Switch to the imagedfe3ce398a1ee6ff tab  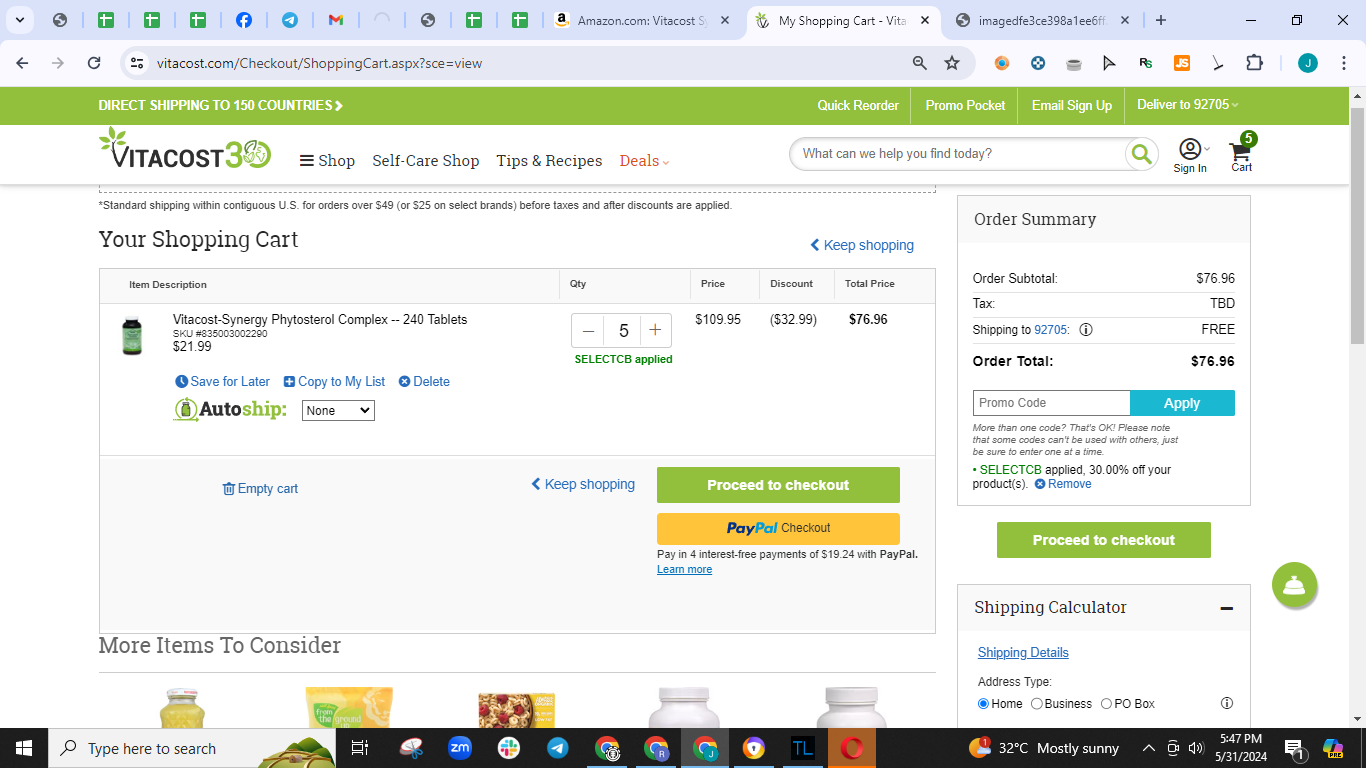[x=1043, y=20]
